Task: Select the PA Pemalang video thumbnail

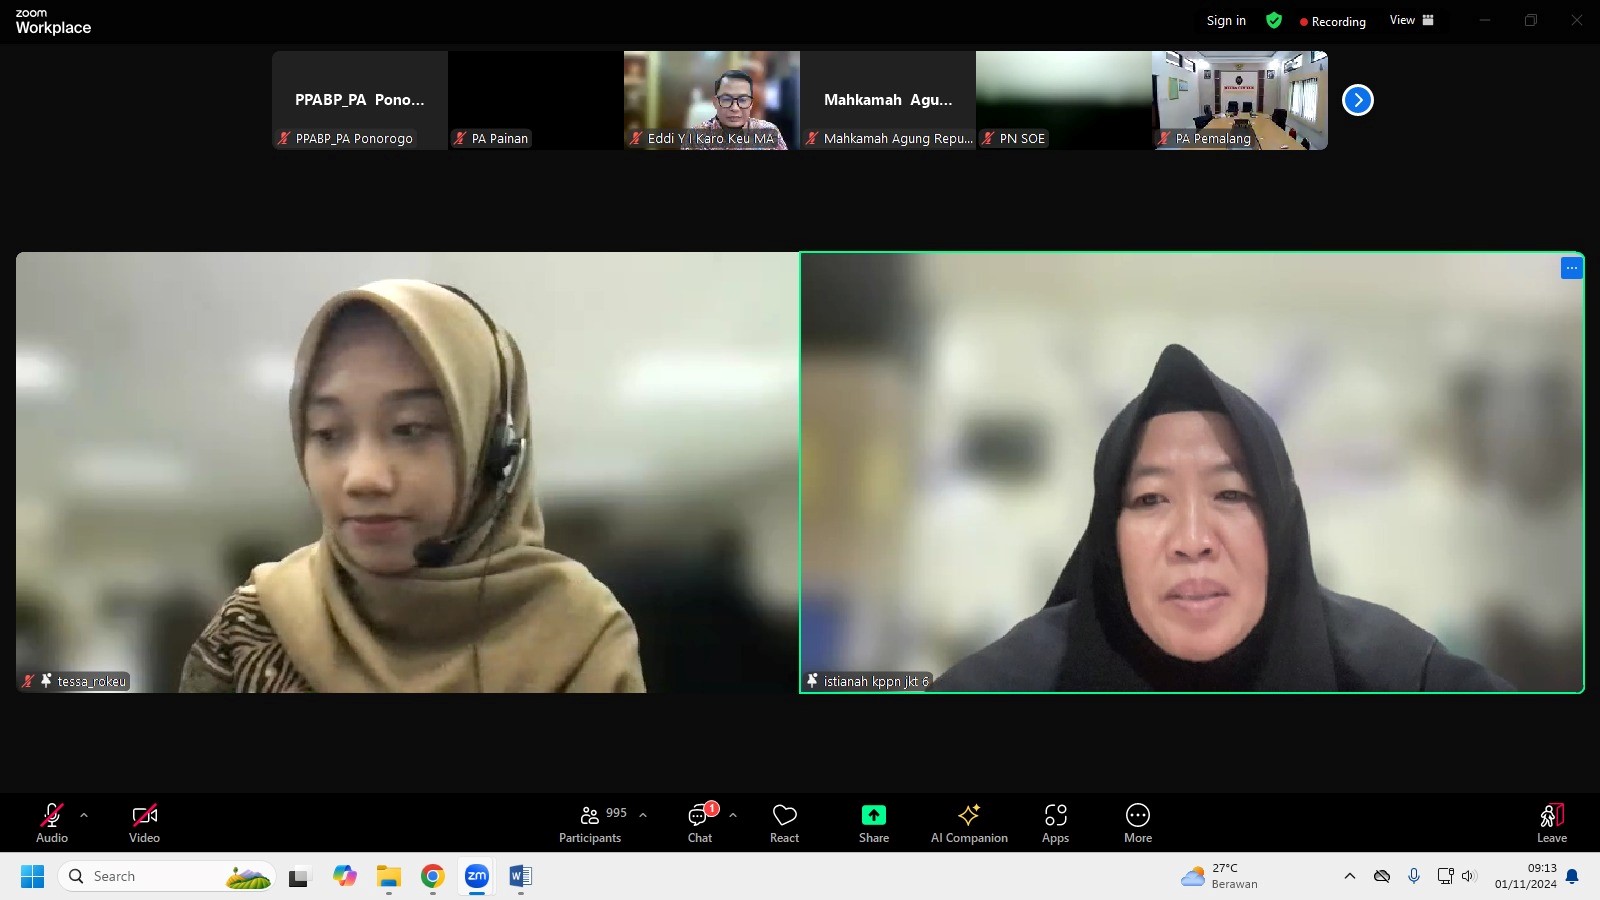Action: 1239,100
